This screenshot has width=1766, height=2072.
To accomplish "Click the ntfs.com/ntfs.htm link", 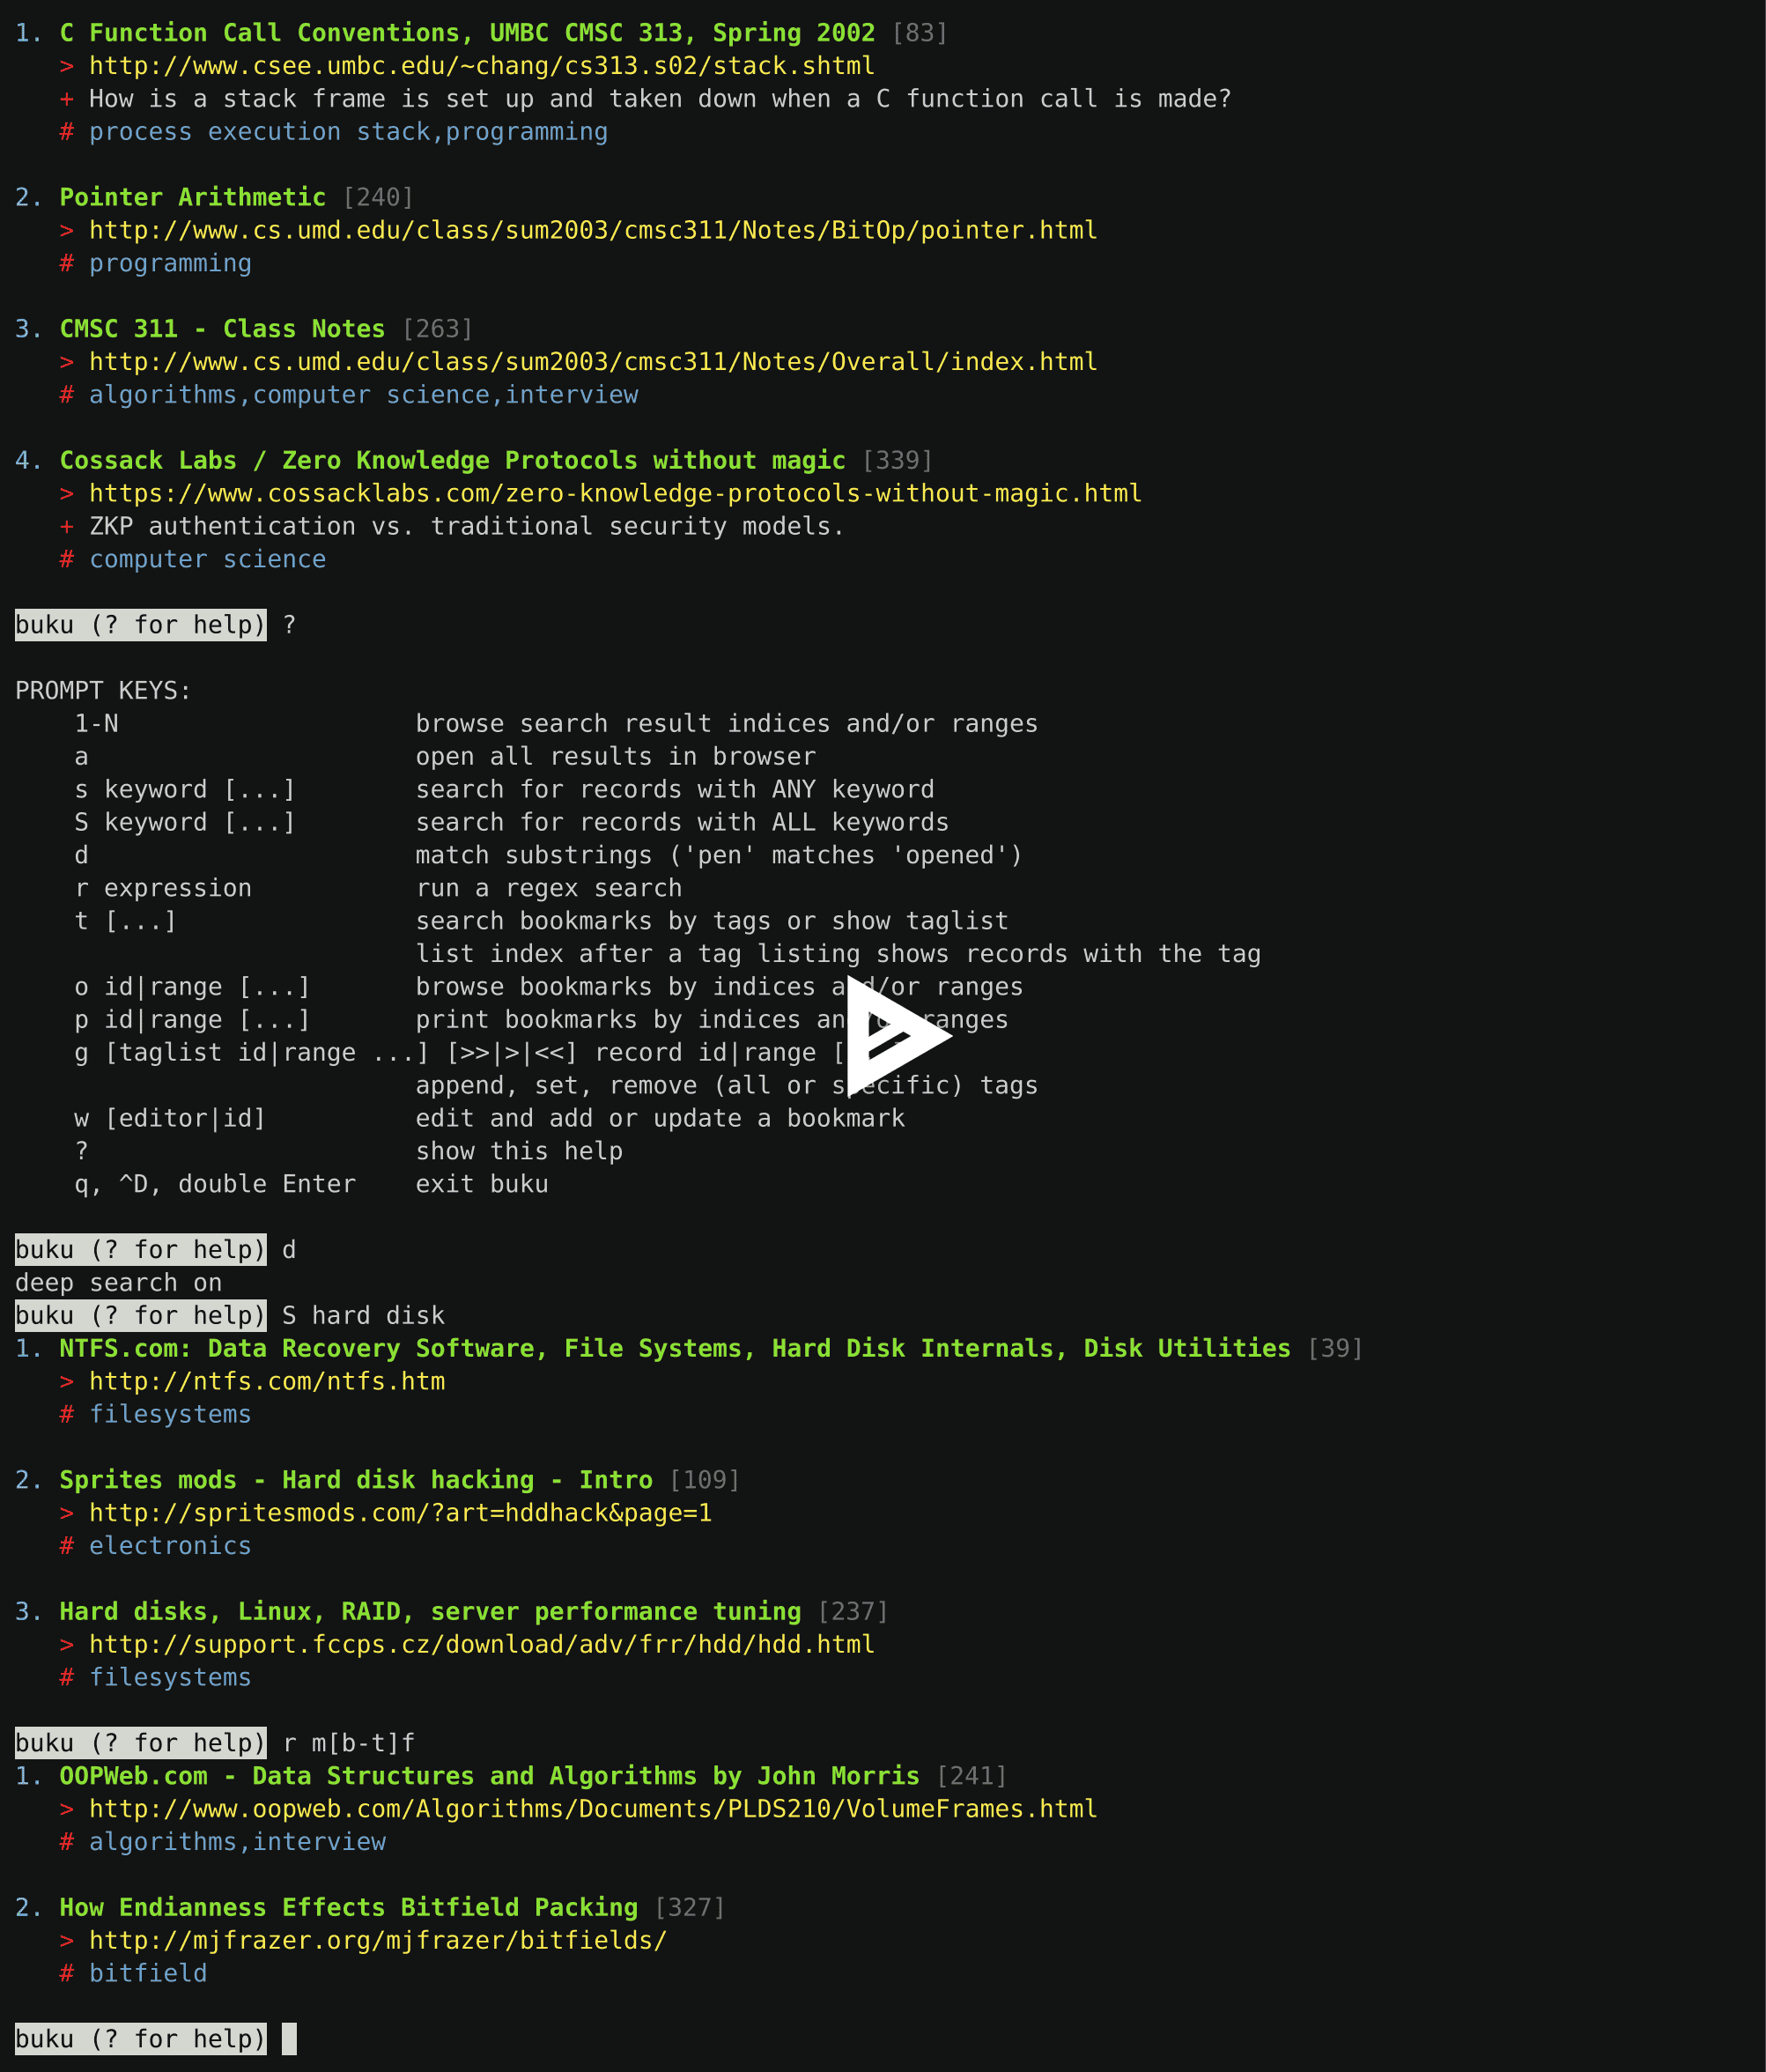I will tap(267, 1382).
